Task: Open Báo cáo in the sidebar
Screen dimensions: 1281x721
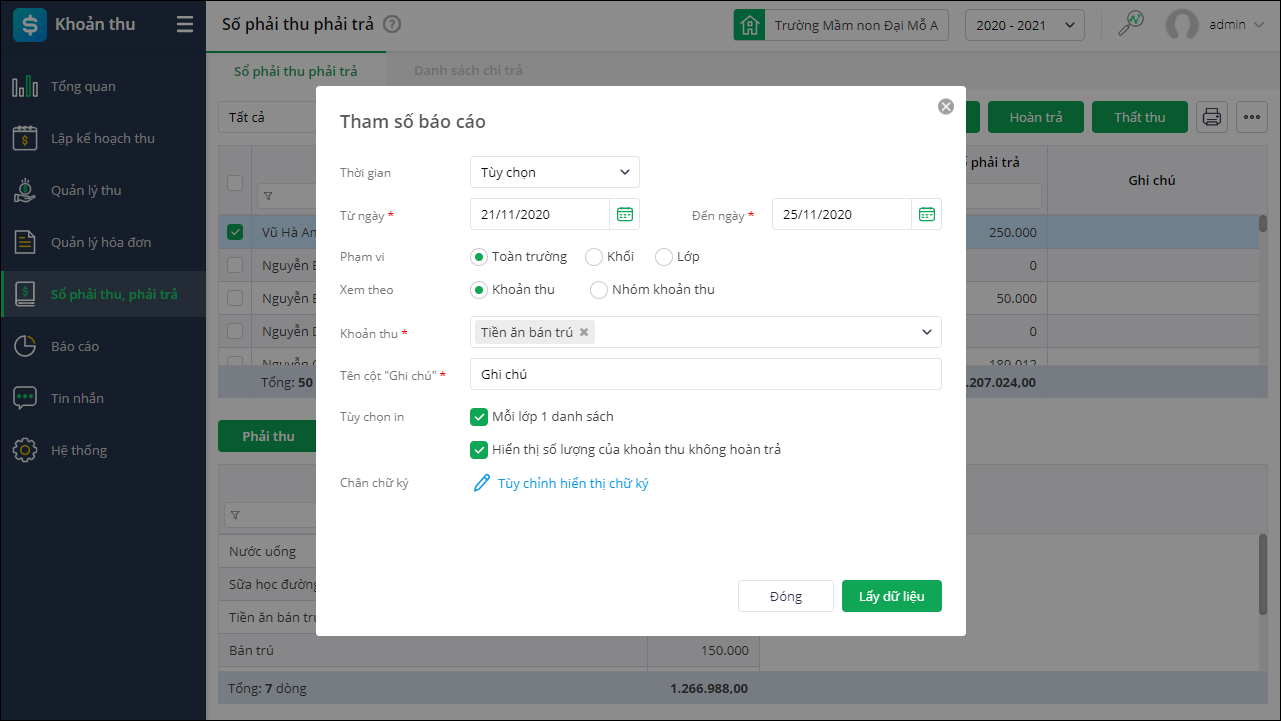Action: coord(75,346)
